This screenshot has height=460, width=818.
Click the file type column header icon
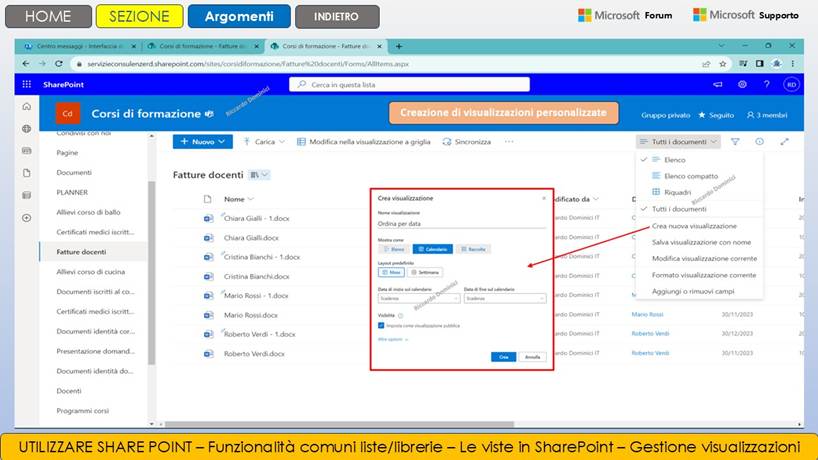tap(208, 199)
